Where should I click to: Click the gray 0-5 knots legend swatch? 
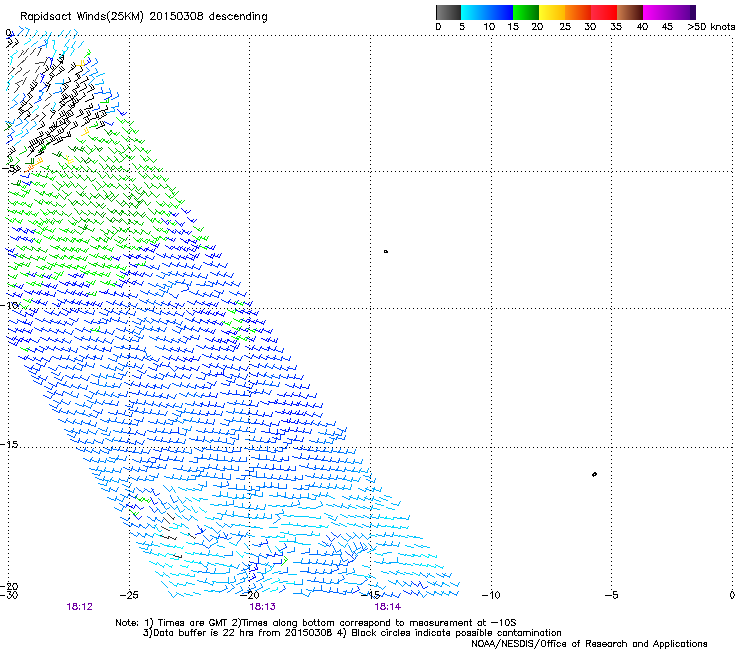448,12
